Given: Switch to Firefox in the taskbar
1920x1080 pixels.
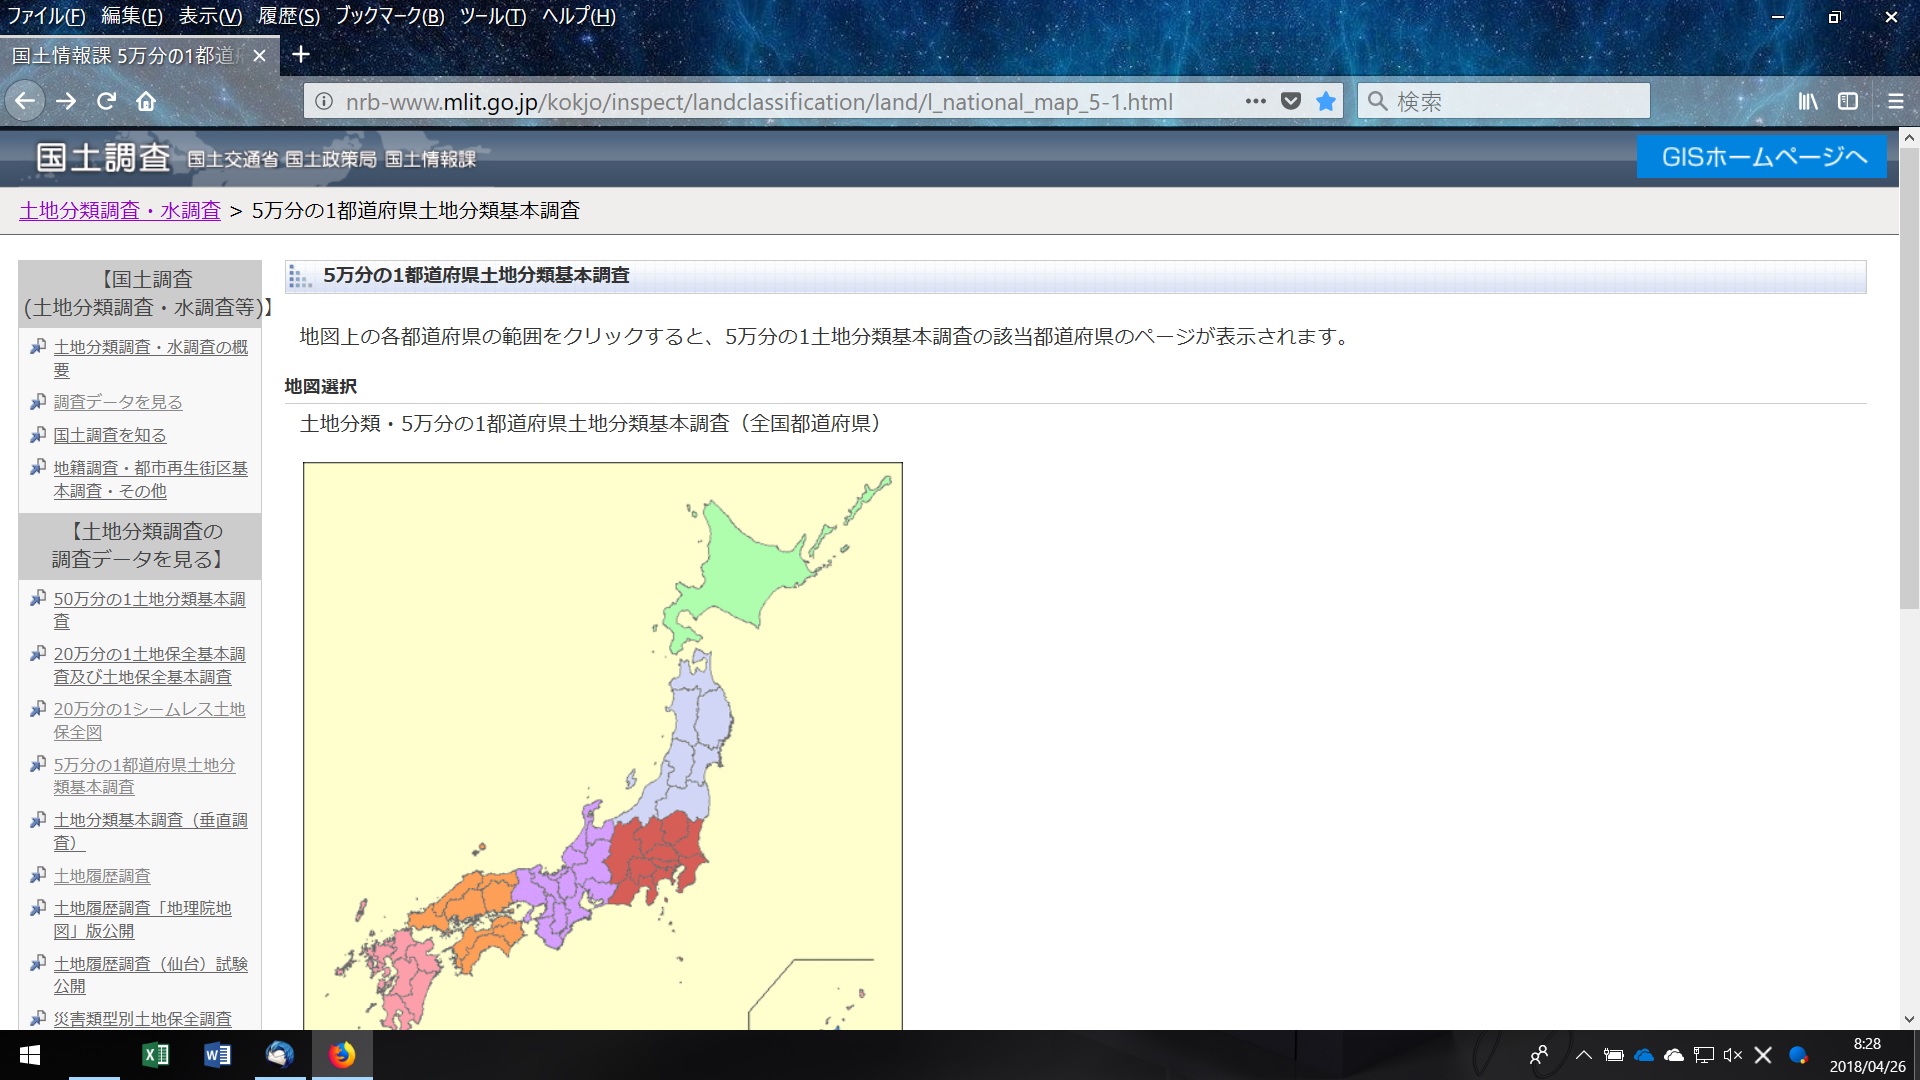Looking at the screenshot, I should click(342, 1055).
